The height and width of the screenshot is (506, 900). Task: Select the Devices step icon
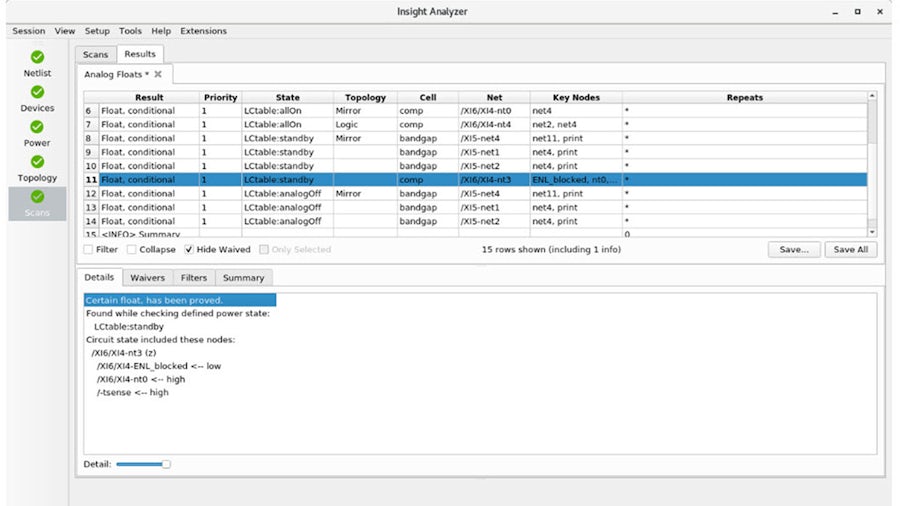pyautogui.click(x=37, y=92)
